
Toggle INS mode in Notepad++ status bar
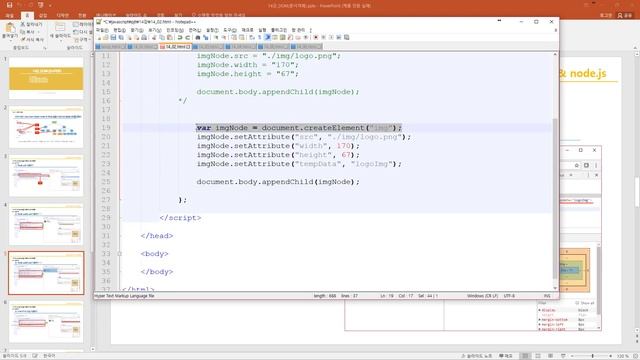547,296
